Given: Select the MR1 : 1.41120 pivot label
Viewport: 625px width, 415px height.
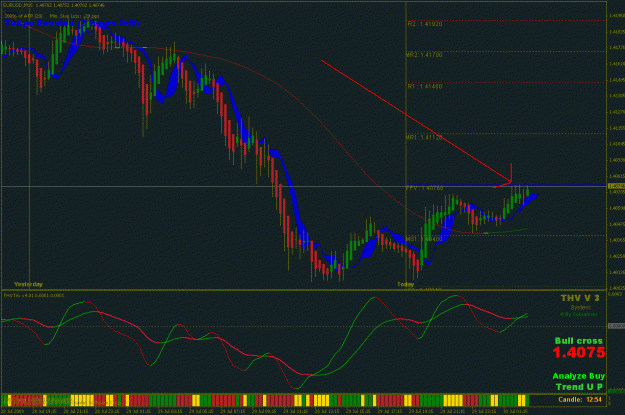Looking at the screenshot, I should coord(424,138).
